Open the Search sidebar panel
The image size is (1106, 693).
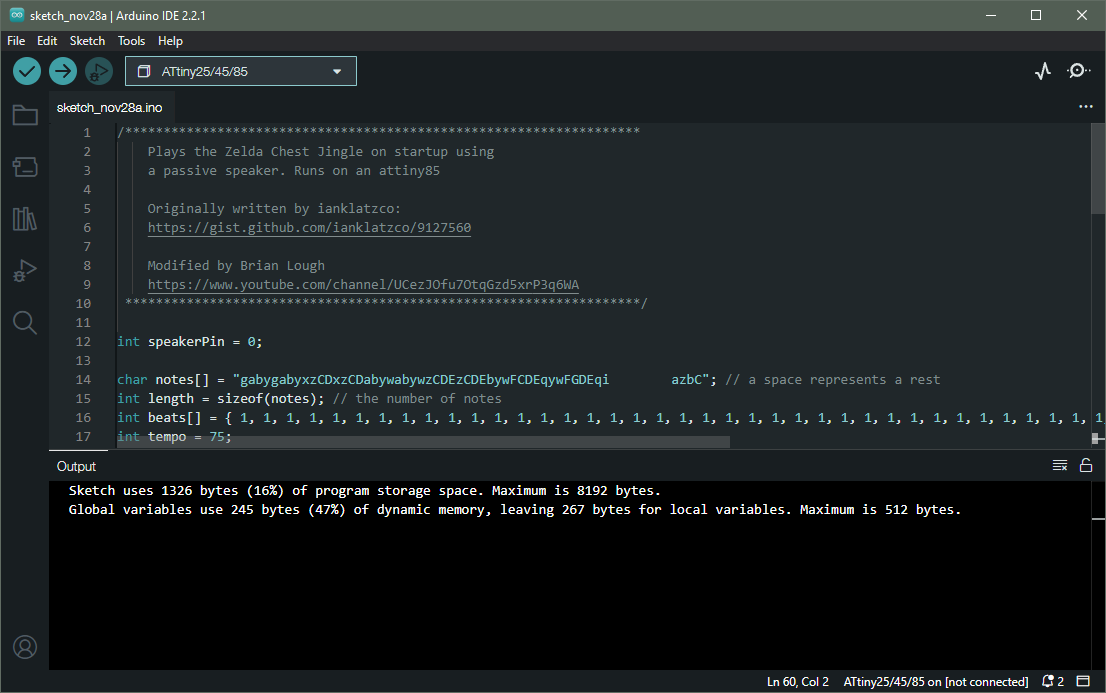pyautogui.click(x=25, y=323)
